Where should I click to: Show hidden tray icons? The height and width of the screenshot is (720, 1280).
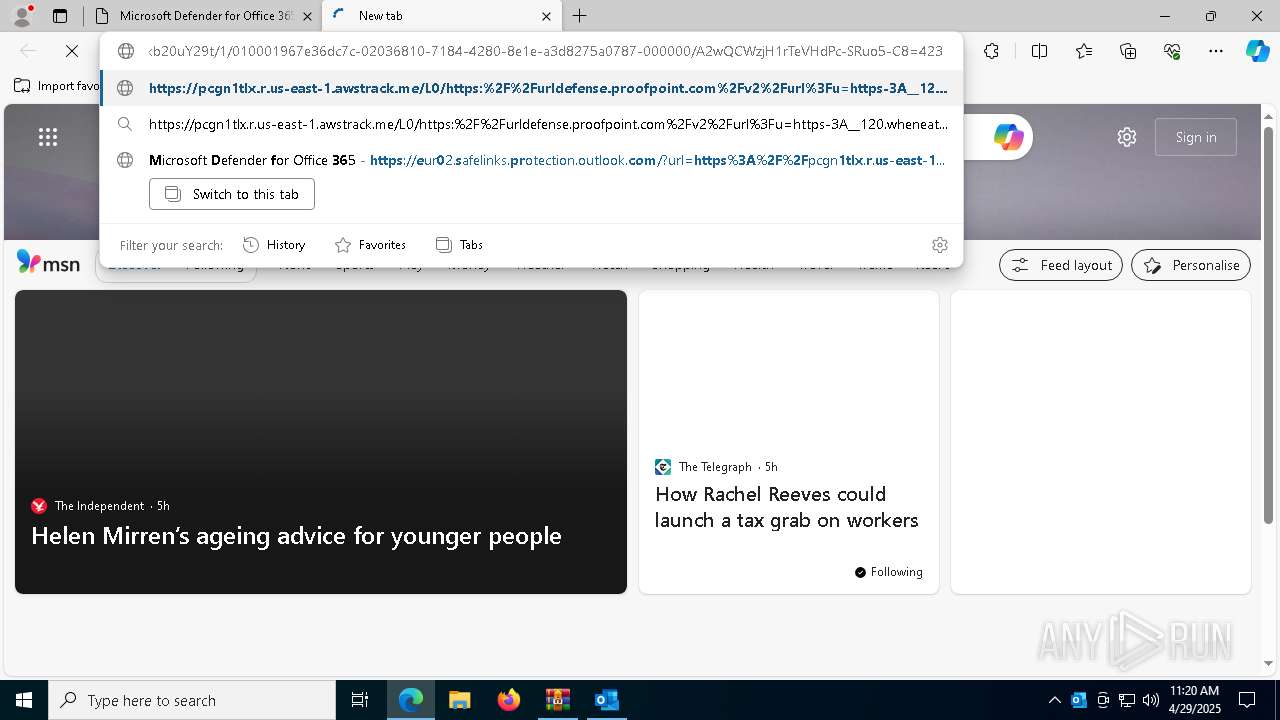[x=1054, y=700]
